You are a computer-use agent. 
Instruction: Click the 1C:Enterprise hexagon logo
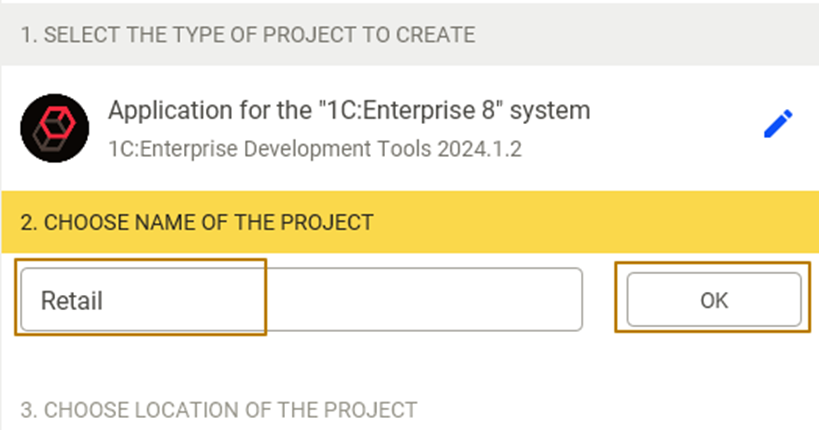[54, 129]
